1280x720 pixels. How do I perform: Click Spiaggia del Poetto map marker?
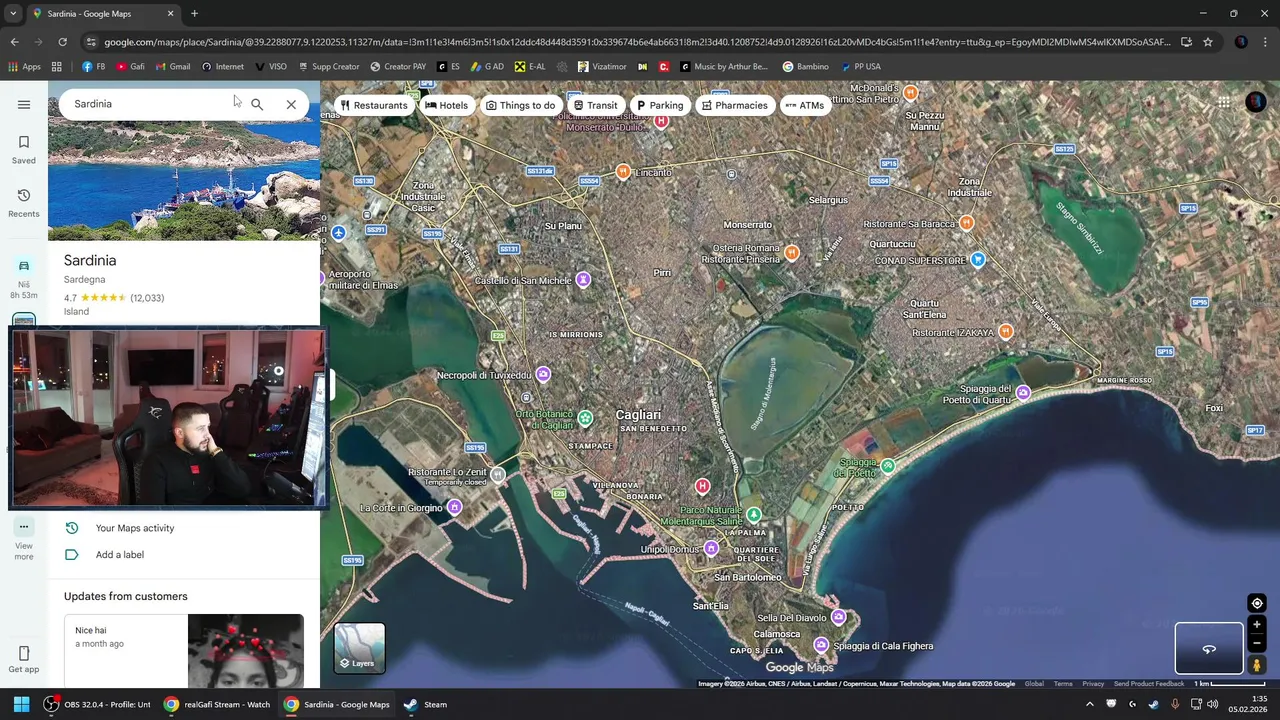point(888,465)
